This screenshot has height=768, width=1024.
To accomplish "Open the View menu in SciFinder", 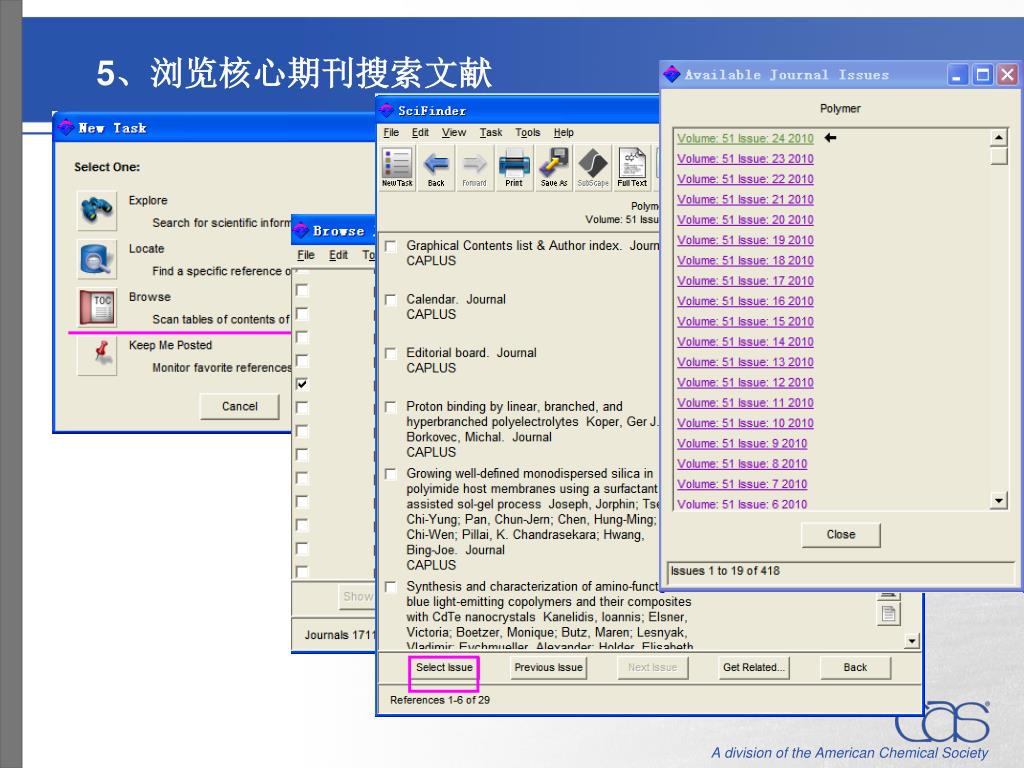I will click(454, 133).
